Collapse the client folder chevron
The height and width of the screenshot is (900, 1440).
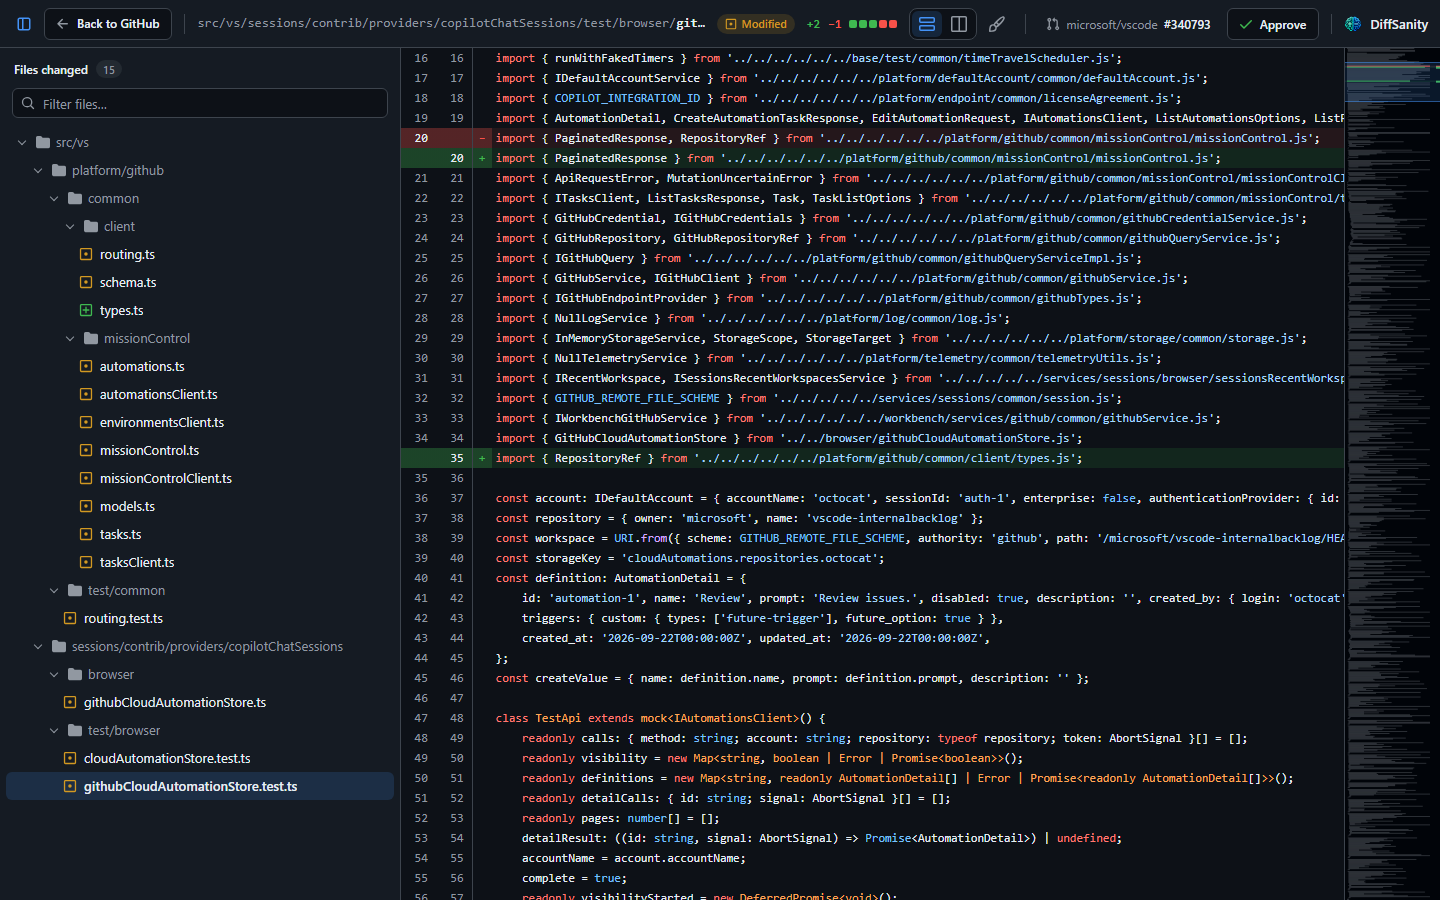point(70,226)
